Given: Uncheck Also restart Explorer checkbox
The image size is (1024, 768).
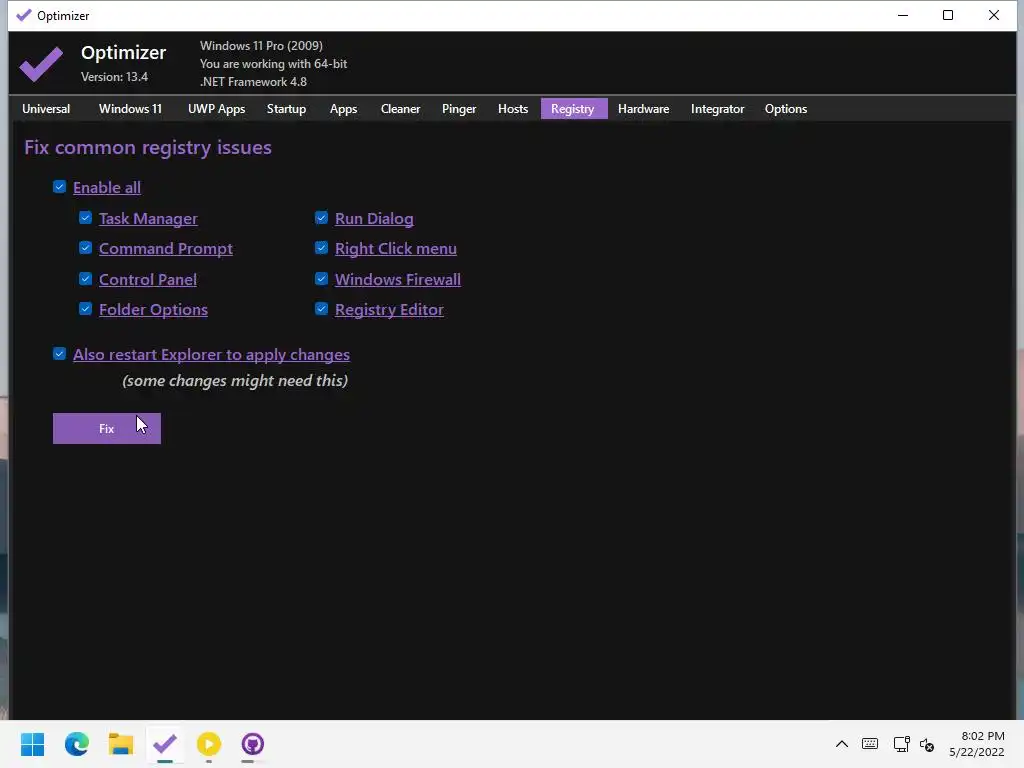Looking at the screenshot, I should pyautogui.click(x=59, y=354).
